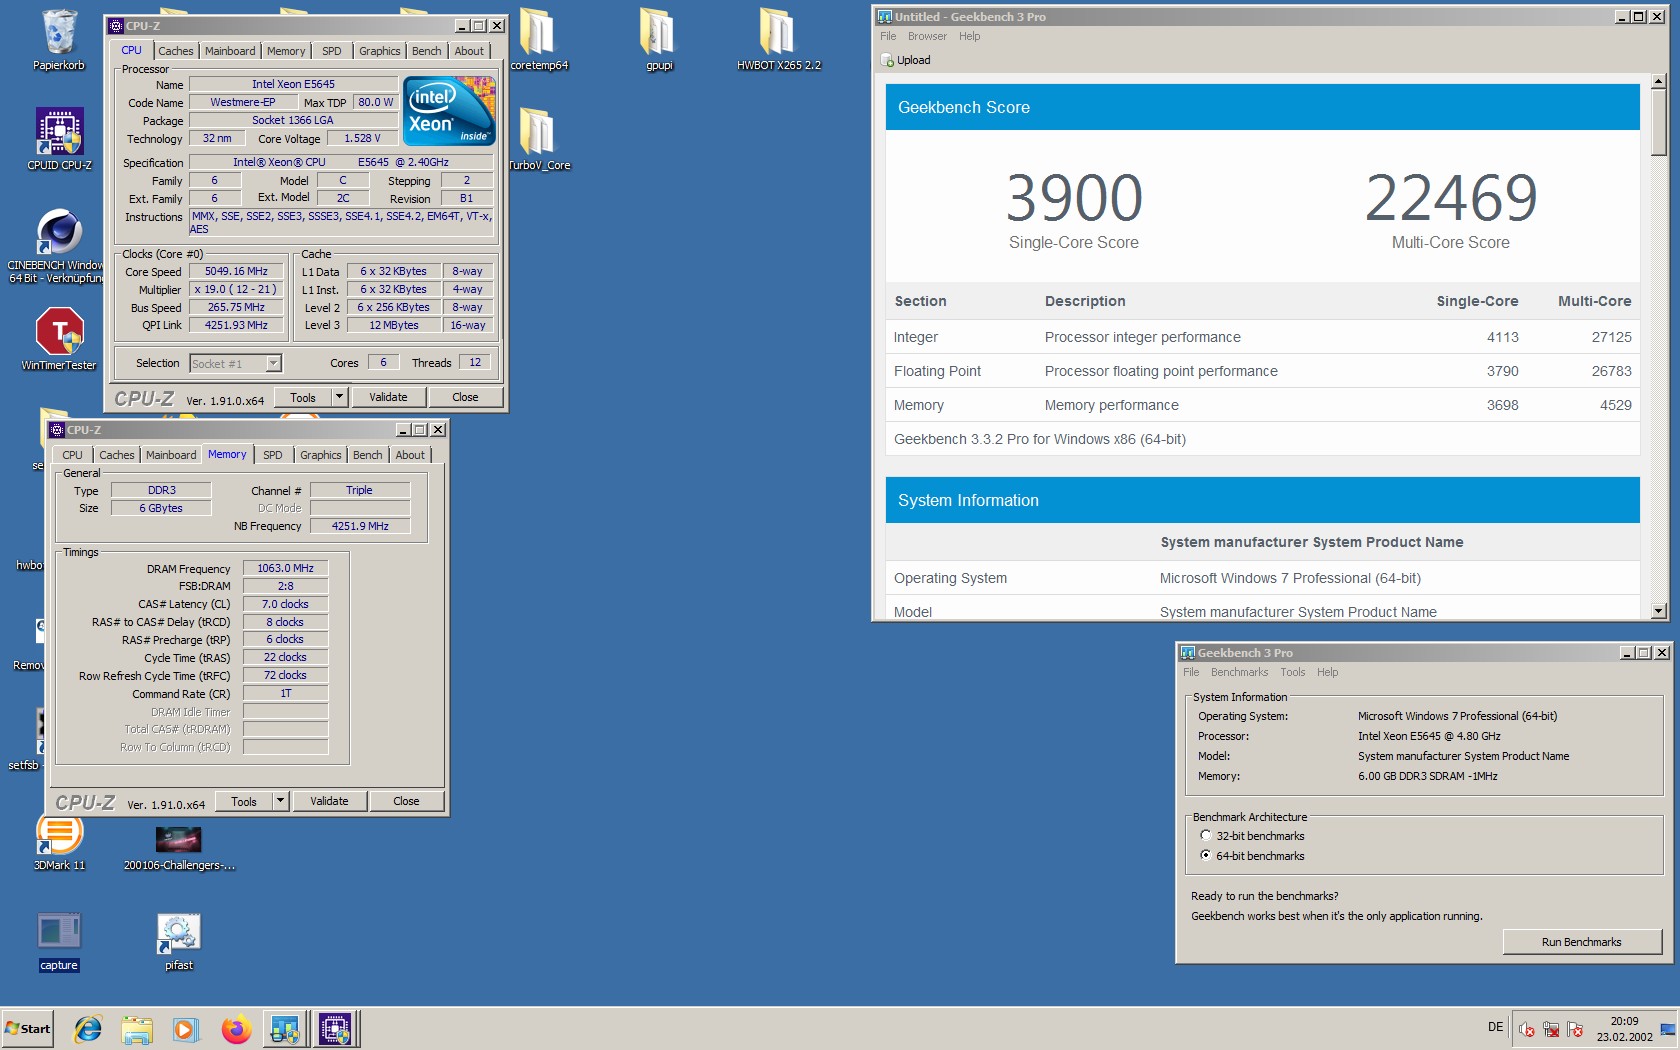Click the network disconnected tray icon
The width and height of the screenshot is (1680, 1050).
(1551, 1029)
